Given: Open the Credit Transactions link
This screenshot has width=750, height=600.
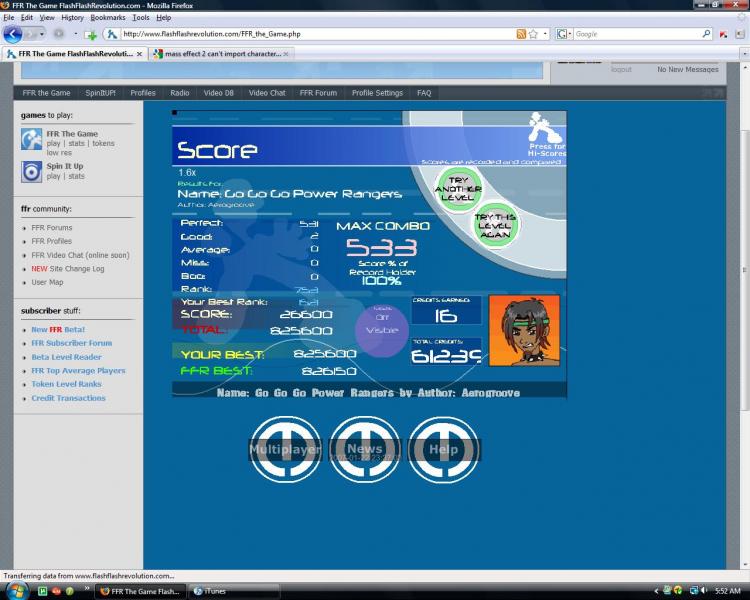Looking at the screenshot, I should [x=68, y=398].
